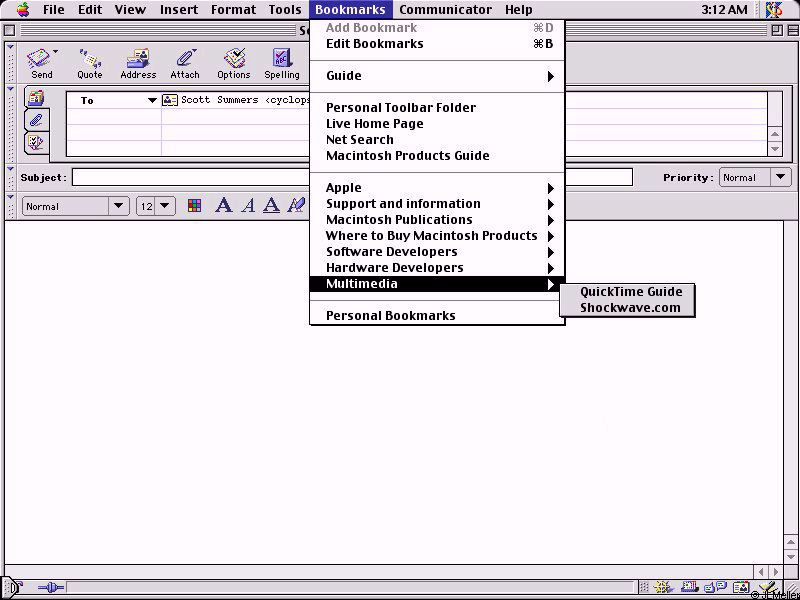Viewport: 800px width, 600px height.
Task: Collapse the formatting toolbar with its triangle
Action: [10, 197]
